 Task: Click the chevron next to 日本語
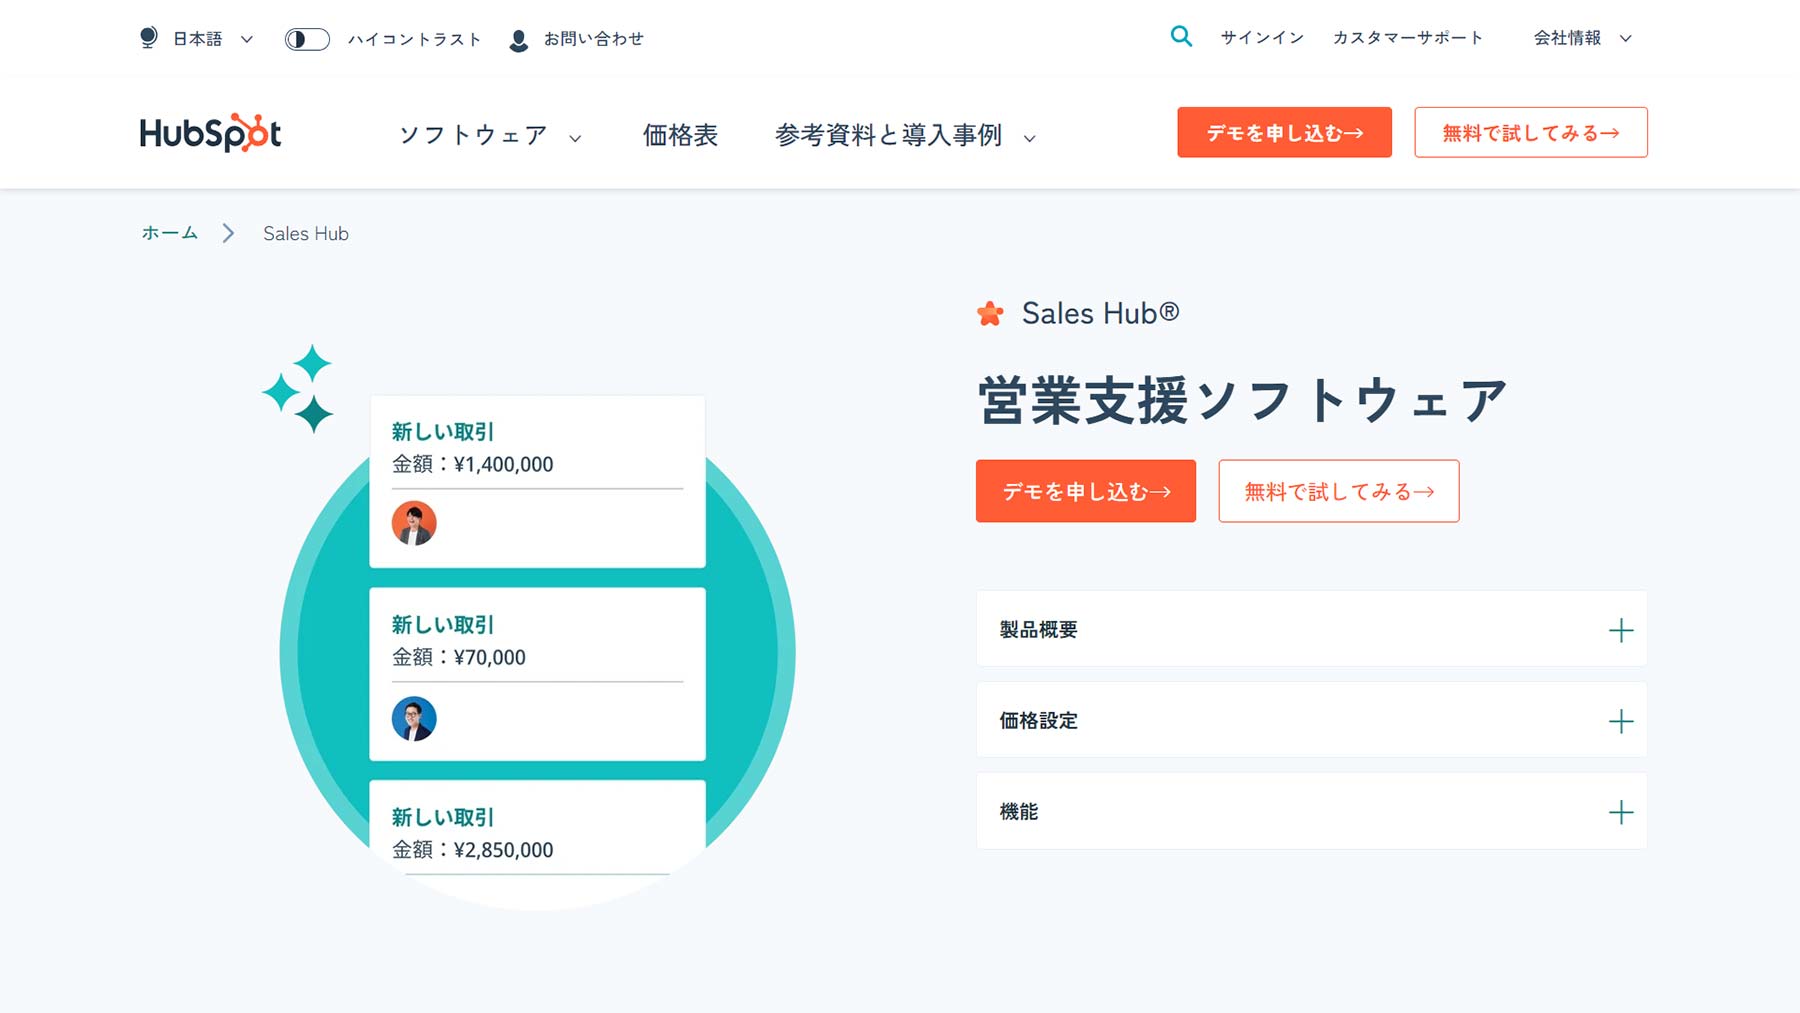click(246, 39)
